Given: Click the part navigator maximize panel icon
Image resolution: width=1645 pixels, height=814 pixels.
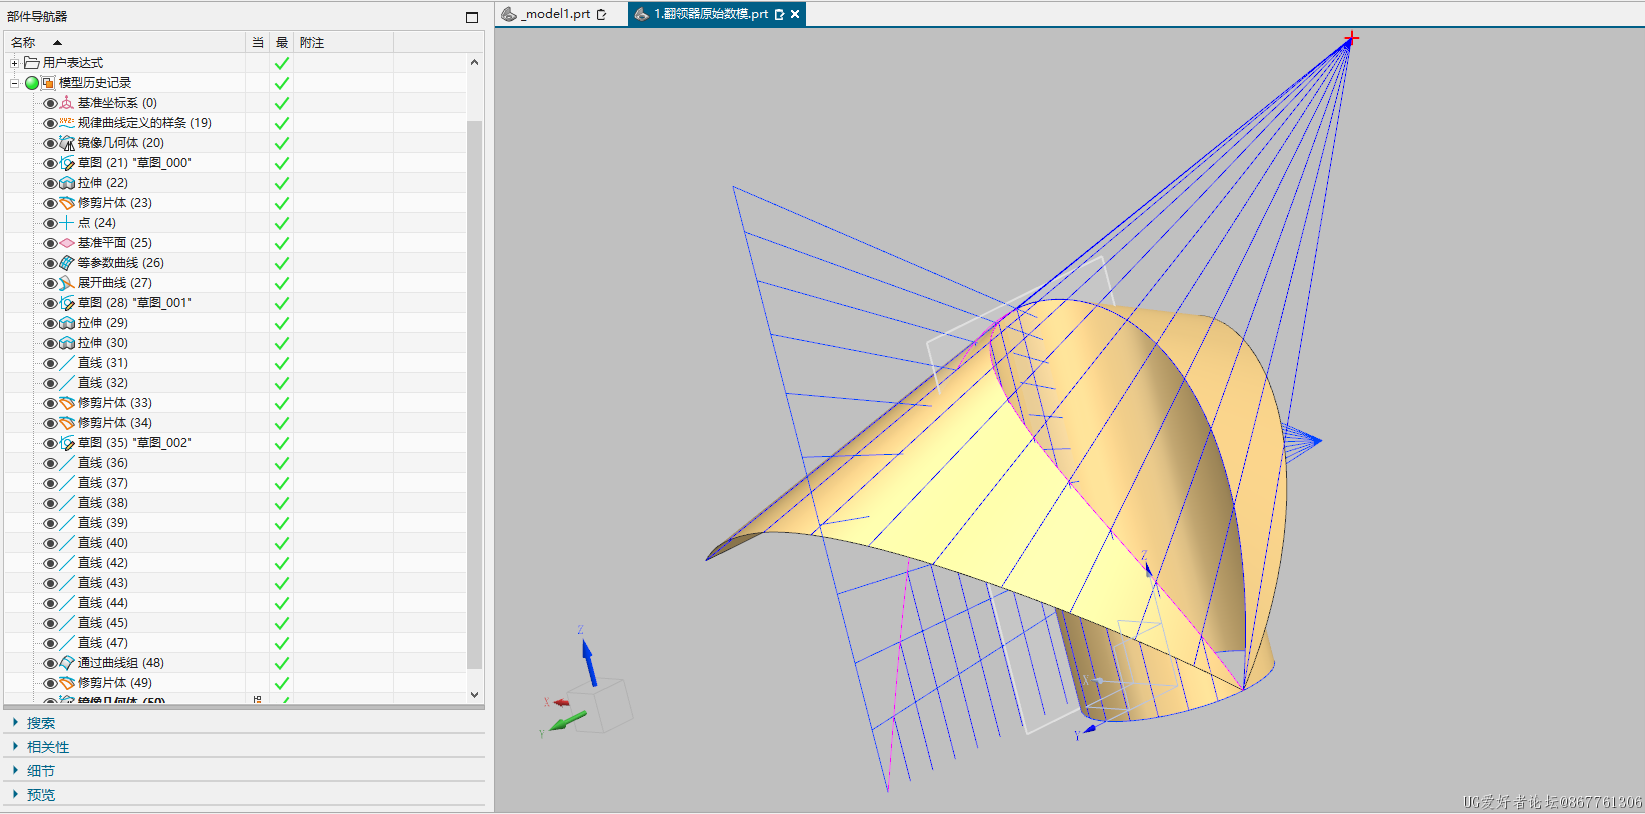Looking at the screenshot, I should [x=472, y=17].
